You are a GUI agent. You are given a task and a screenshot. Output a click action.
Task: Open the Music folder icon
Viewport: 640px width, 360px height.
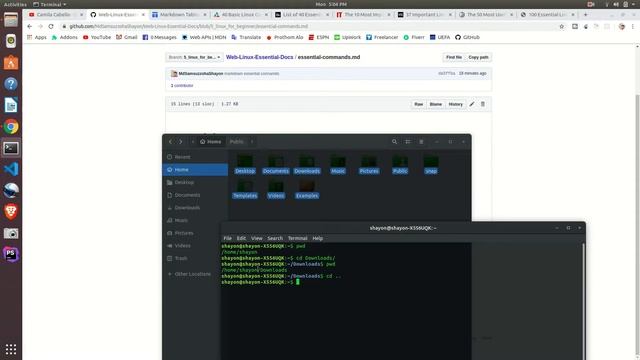tap(338, 164)
